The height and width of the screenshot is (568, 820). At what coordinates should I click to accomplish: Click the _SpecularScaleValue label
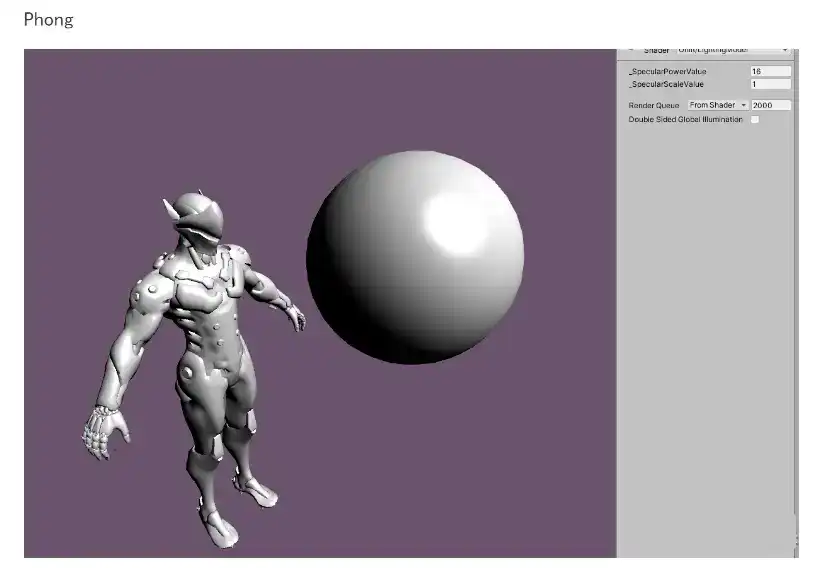coord(666,84)
